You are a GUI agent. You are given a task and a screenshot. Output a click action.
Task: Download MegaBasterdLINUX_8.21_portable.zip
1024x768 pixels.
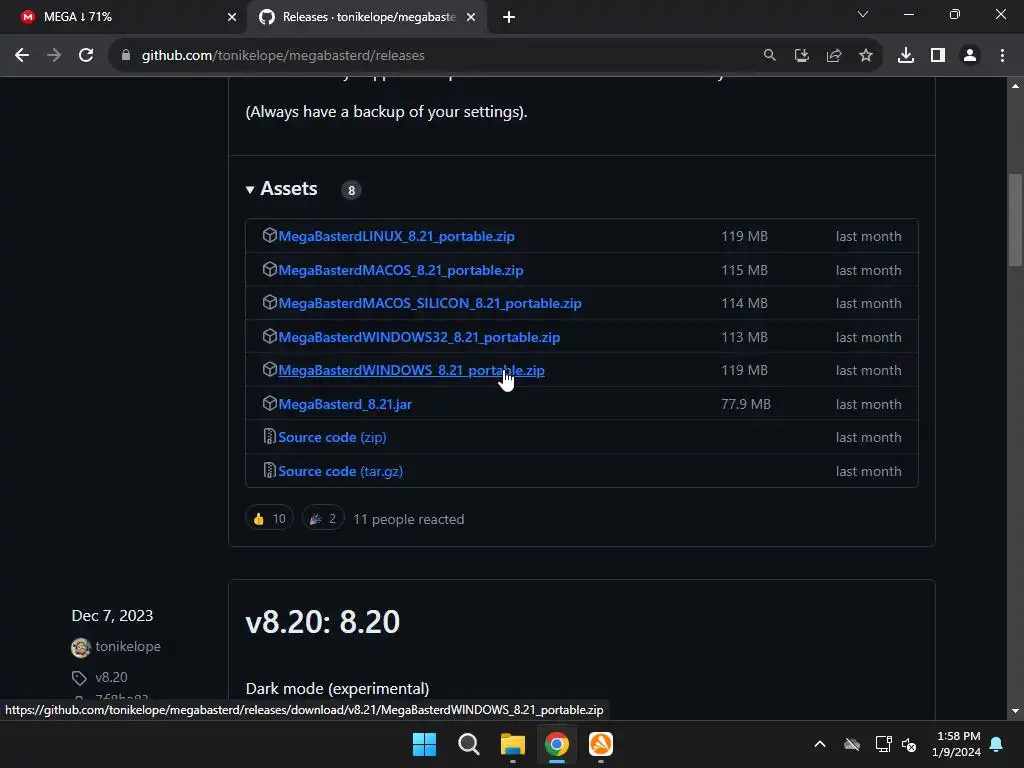[396, 236]
